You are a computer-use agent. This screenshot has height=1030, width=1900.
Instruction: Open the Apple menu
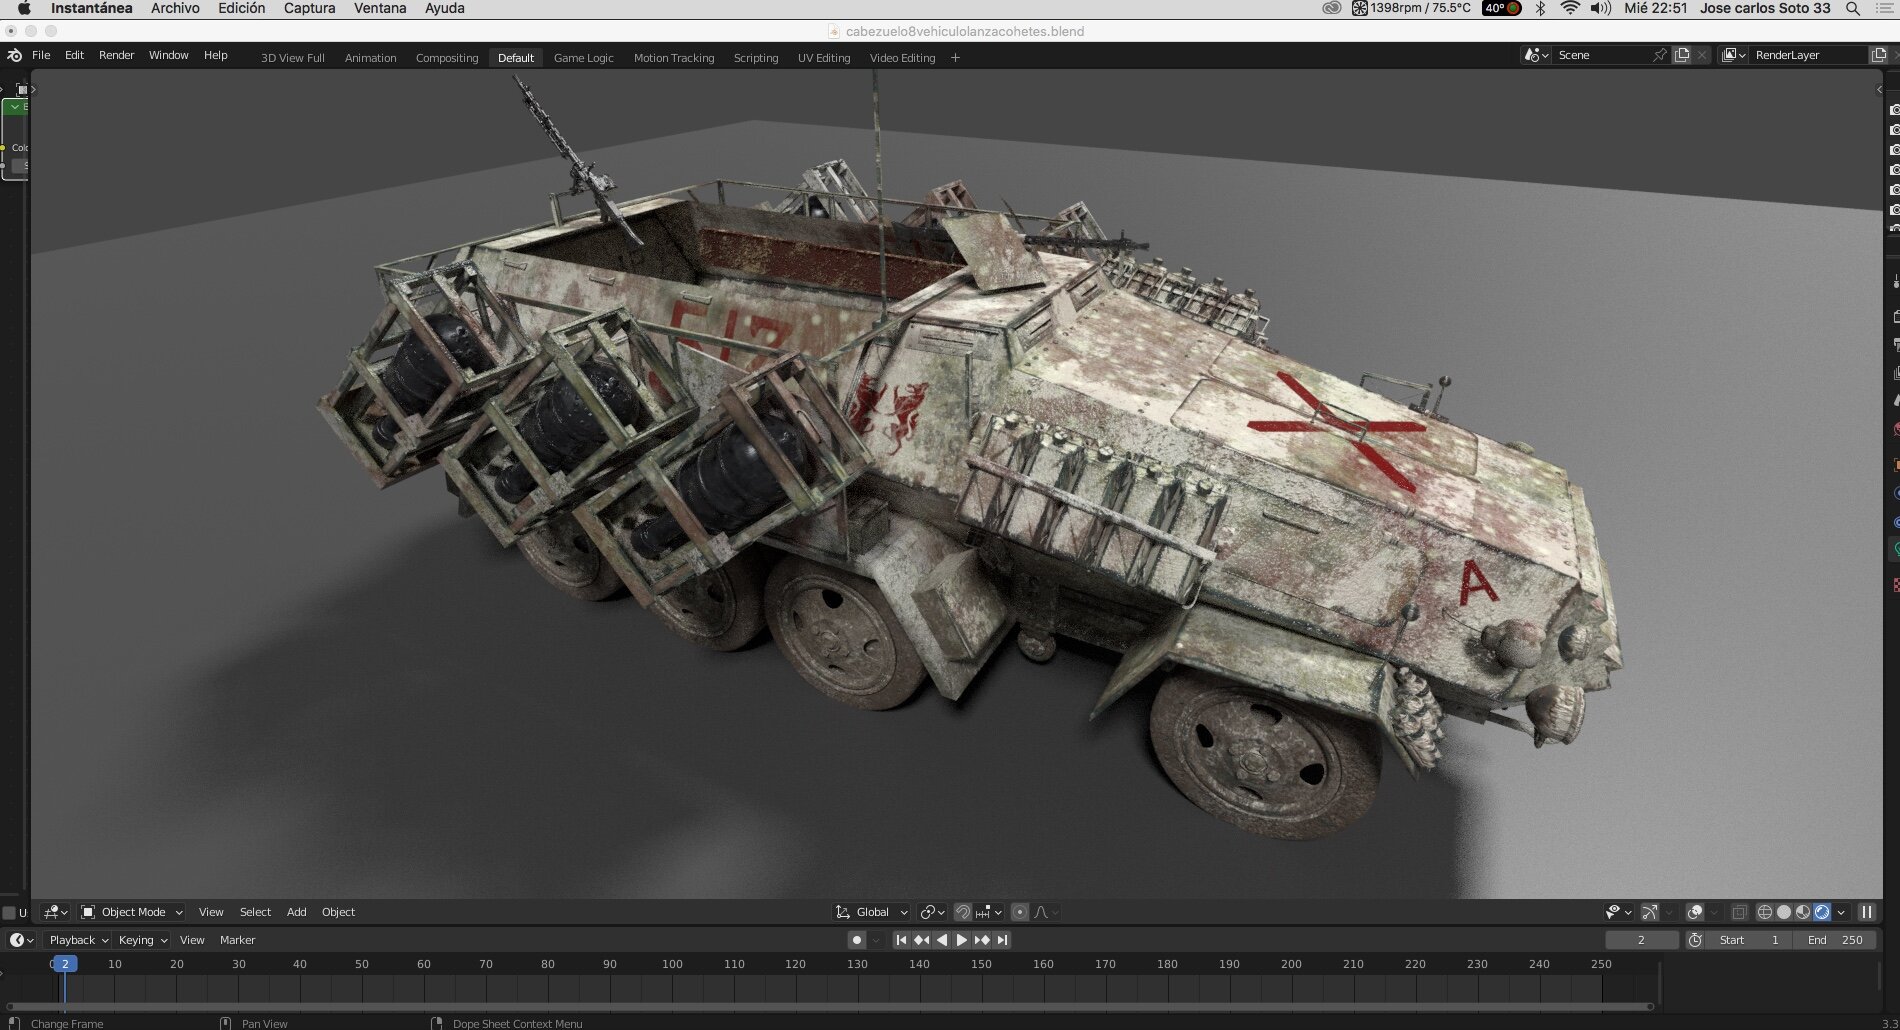pos(24,8)
